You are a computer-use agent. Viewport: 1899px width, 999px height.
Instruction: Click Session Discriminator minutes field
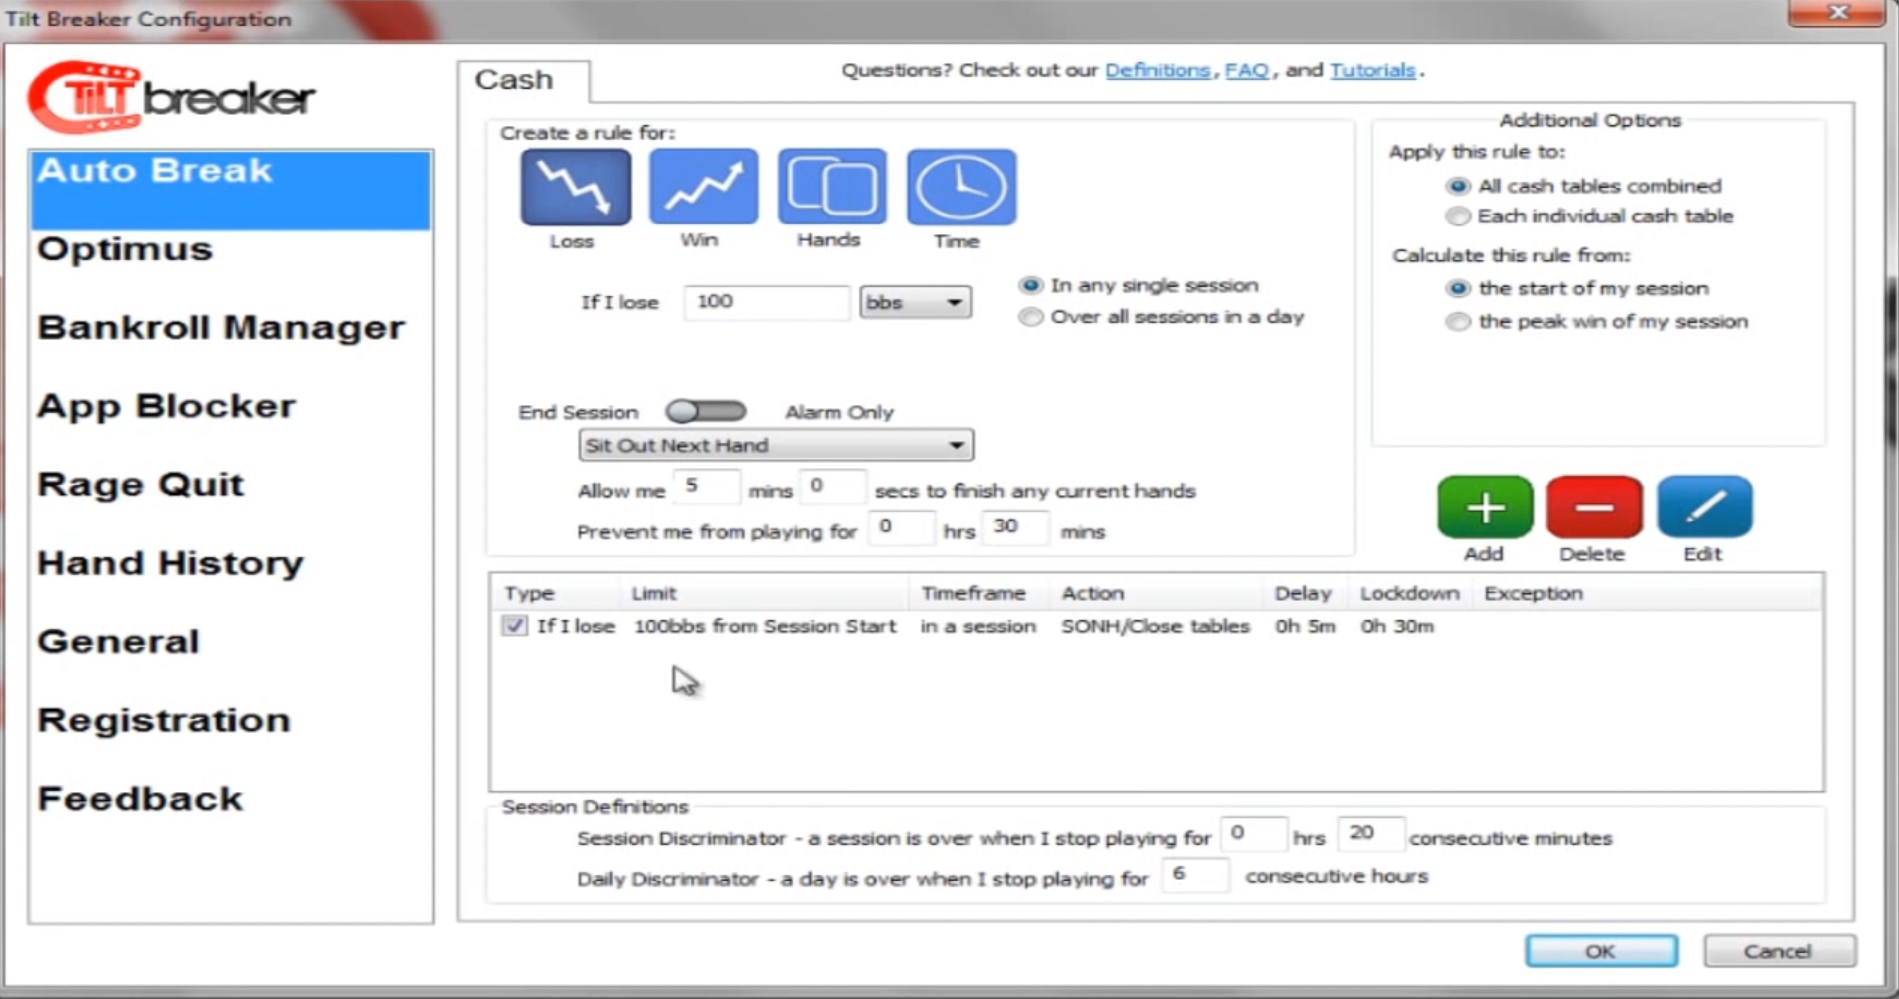coord(1371,834)
